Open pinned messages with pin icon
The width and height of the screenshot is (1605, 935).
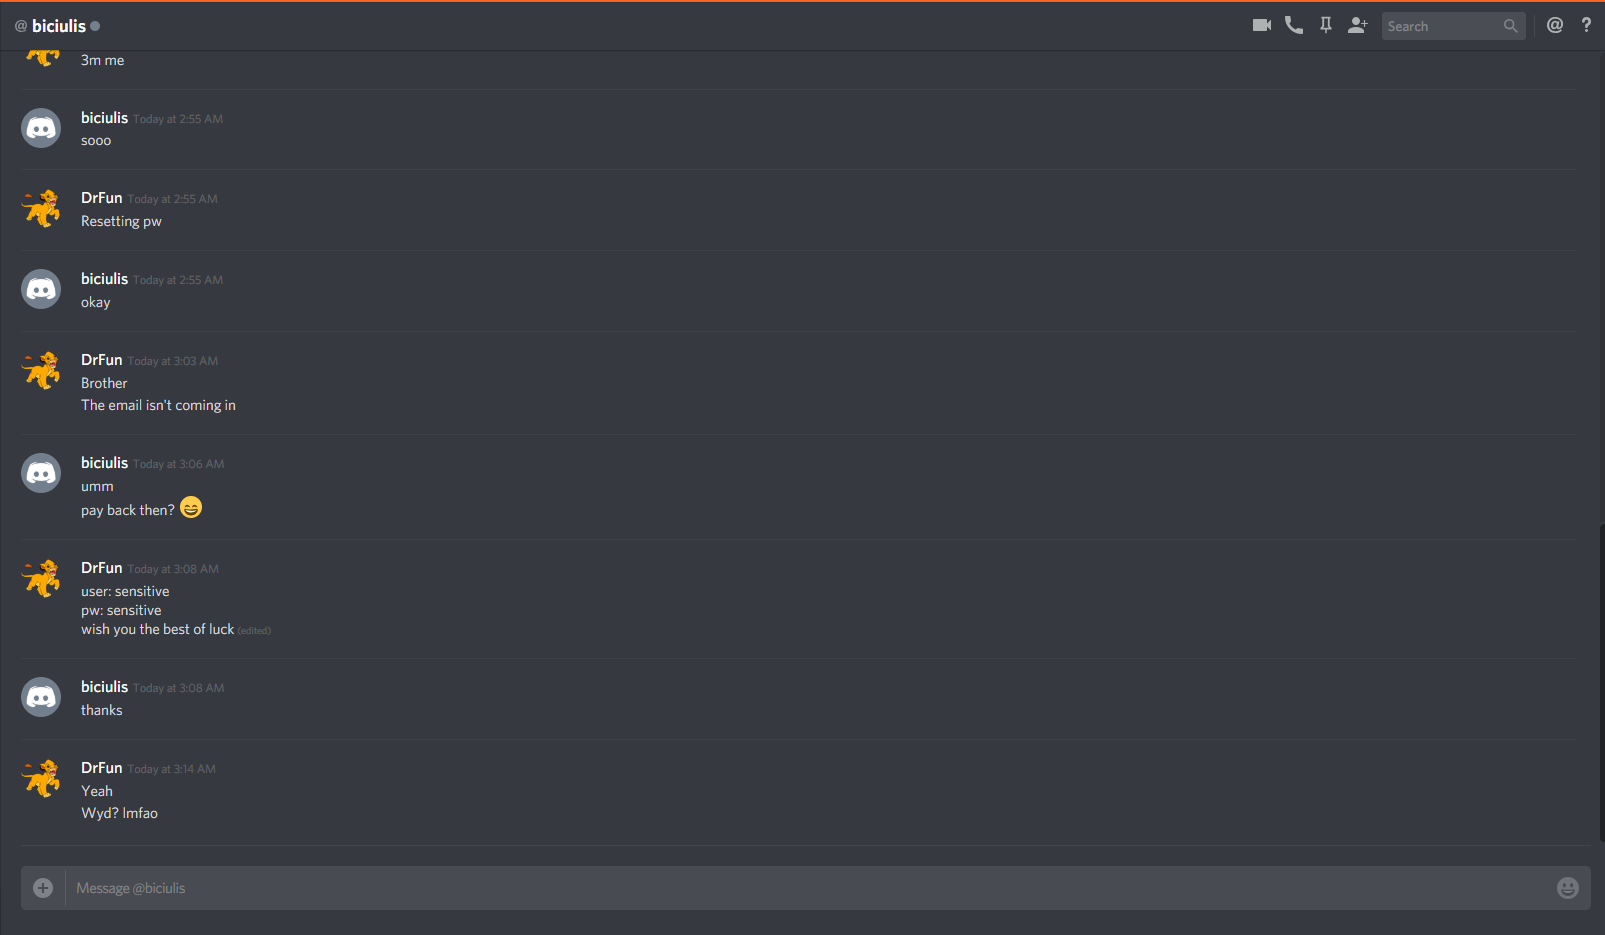(1326, 25)
